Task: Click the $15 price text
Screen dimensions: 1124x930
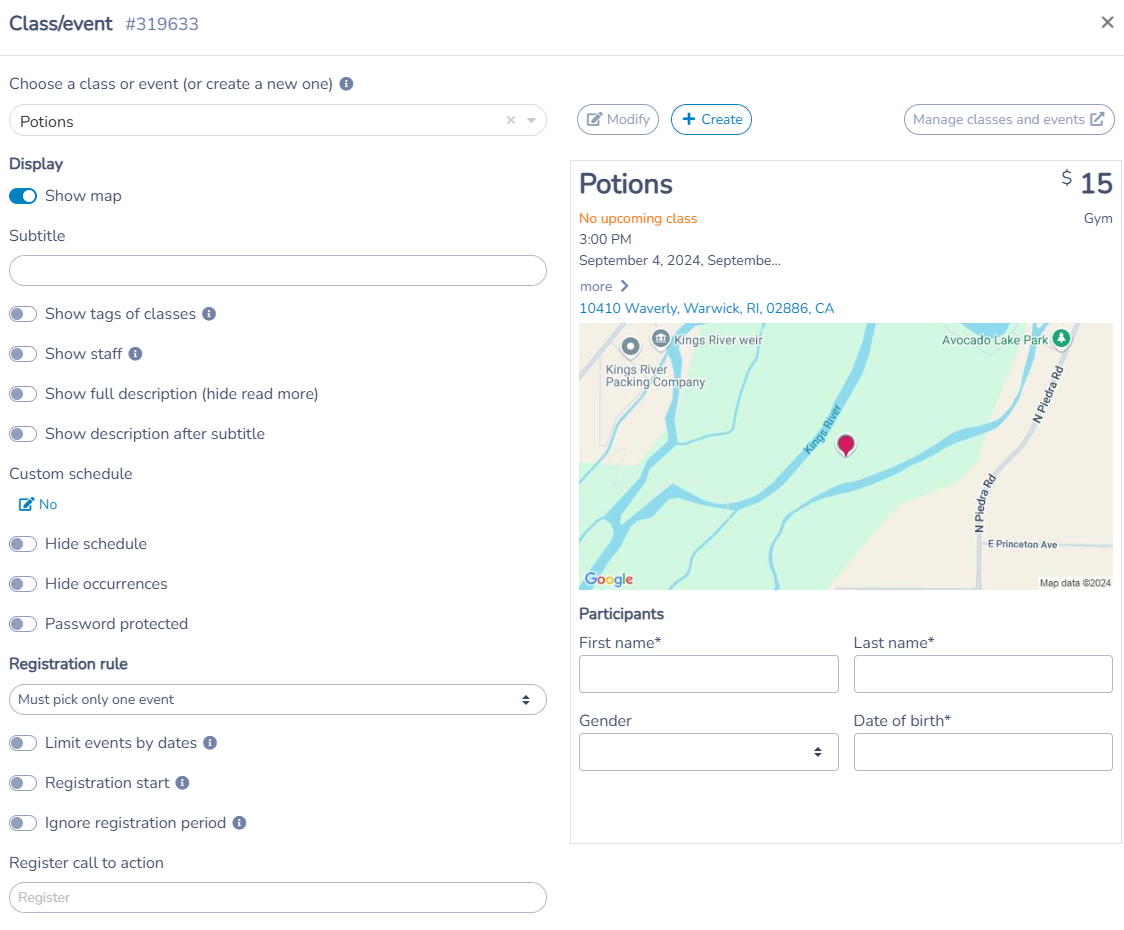Action: (1087, 183)
